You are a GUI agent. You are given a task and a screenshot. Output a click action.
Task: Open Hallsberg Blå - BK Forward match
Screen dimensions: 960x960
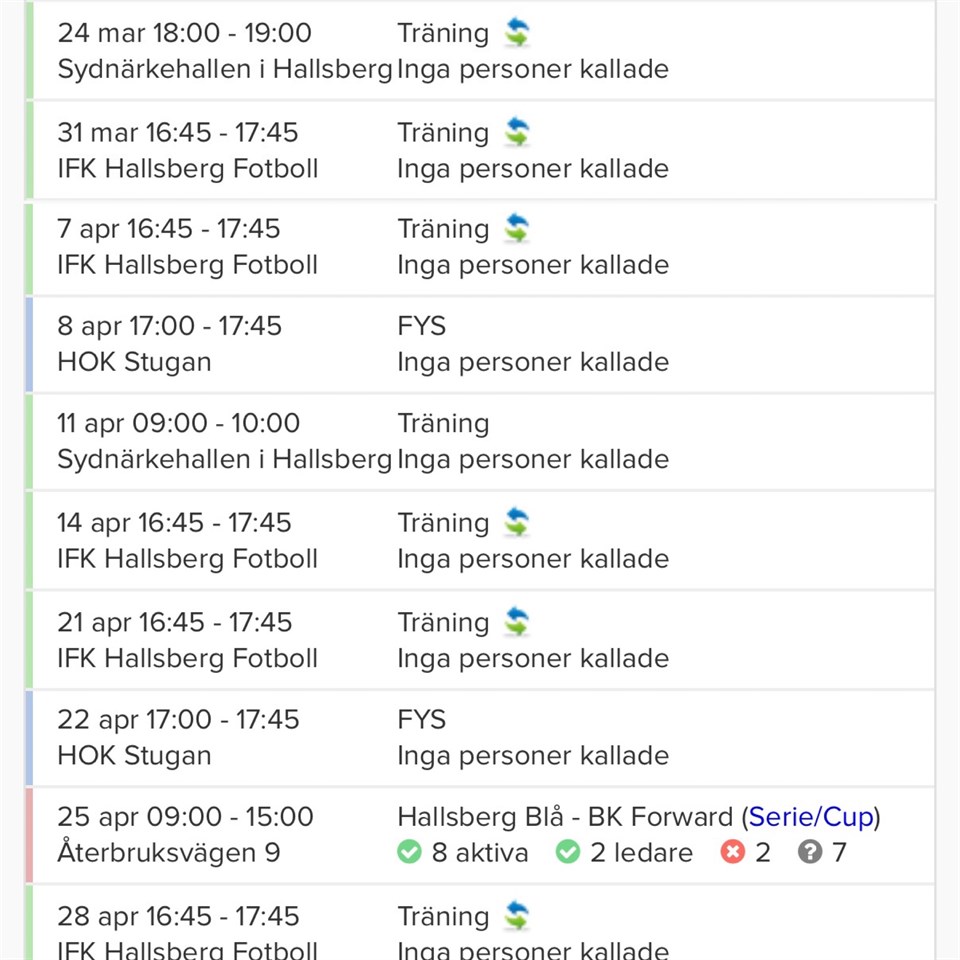(565, 817)
